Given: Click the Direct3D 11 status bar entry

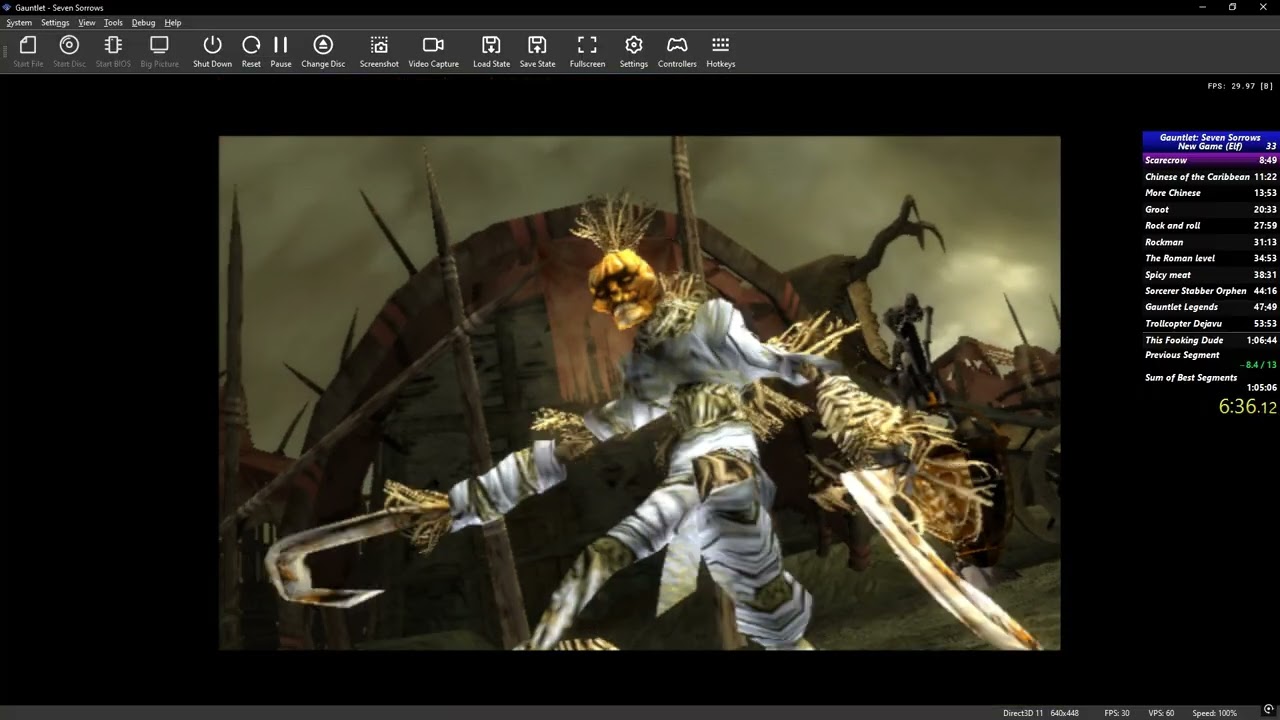Looking at the screenshot, I should pyautogui.click(x=1023, y=713).
